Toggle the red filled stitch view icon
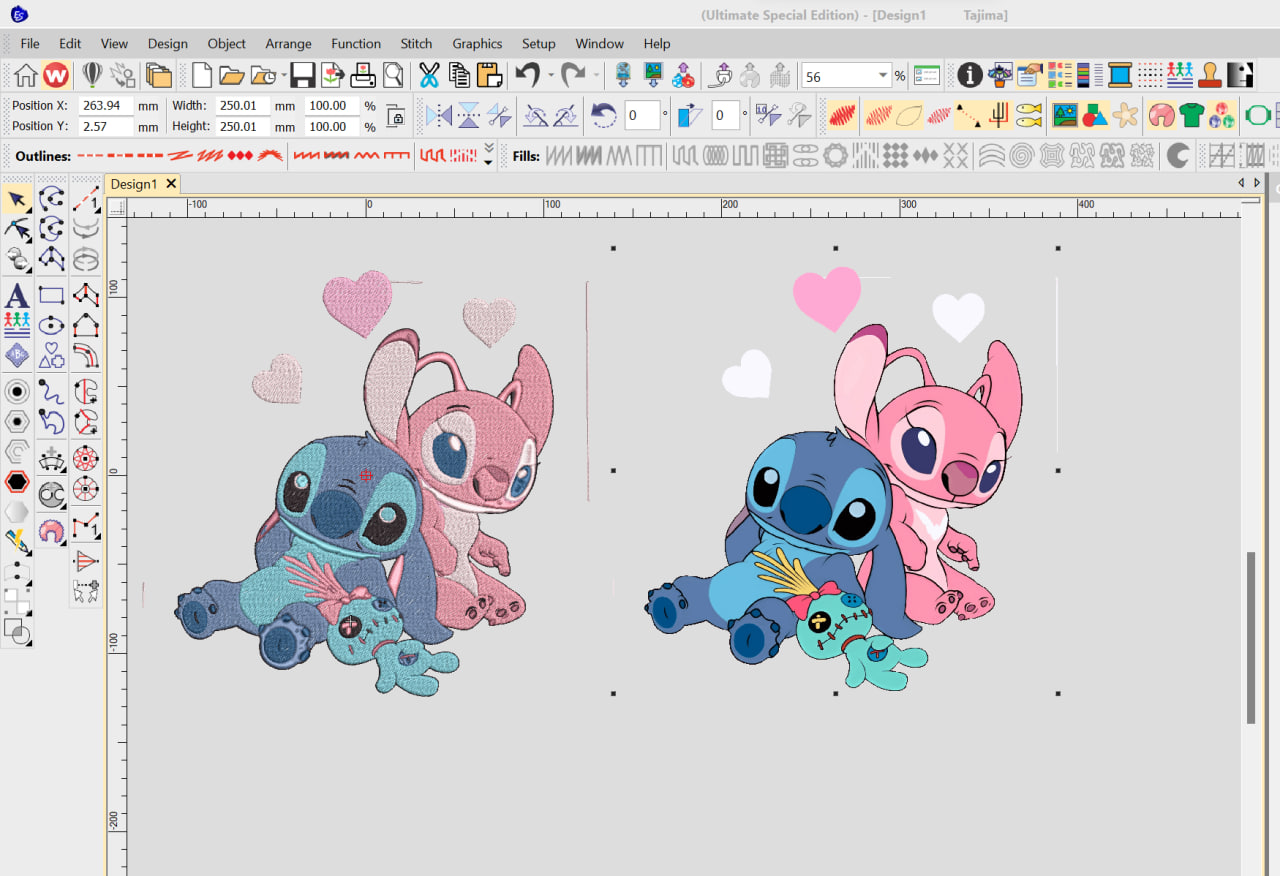1280x876 pixels. coord(842,115)
